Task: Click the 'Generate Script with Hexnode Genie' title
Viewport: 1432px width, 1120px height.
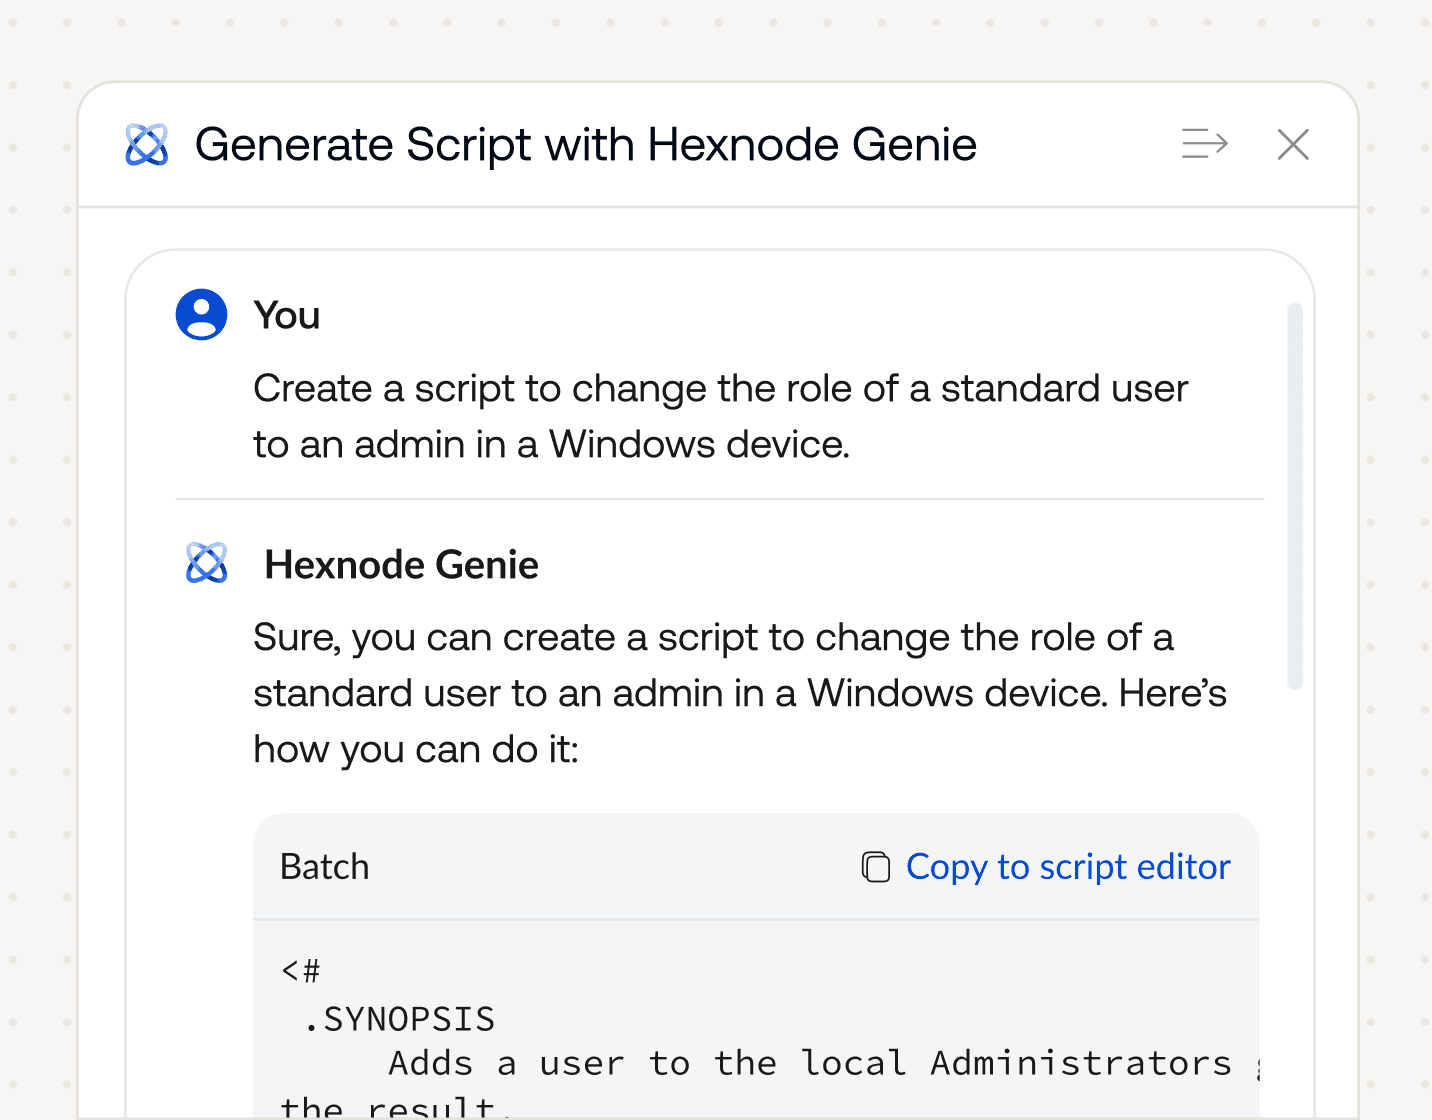Action: coord(586,145)
